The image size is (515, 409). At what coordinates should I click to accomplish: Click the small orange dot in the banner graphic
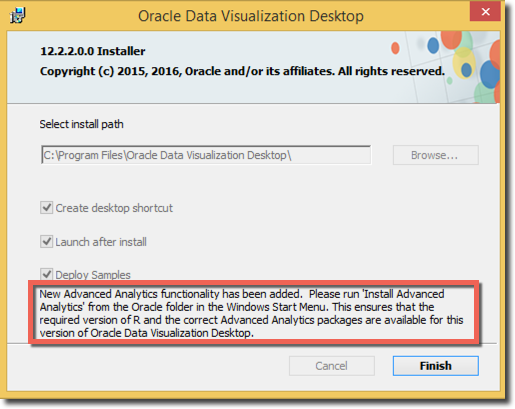click(395, 48)
